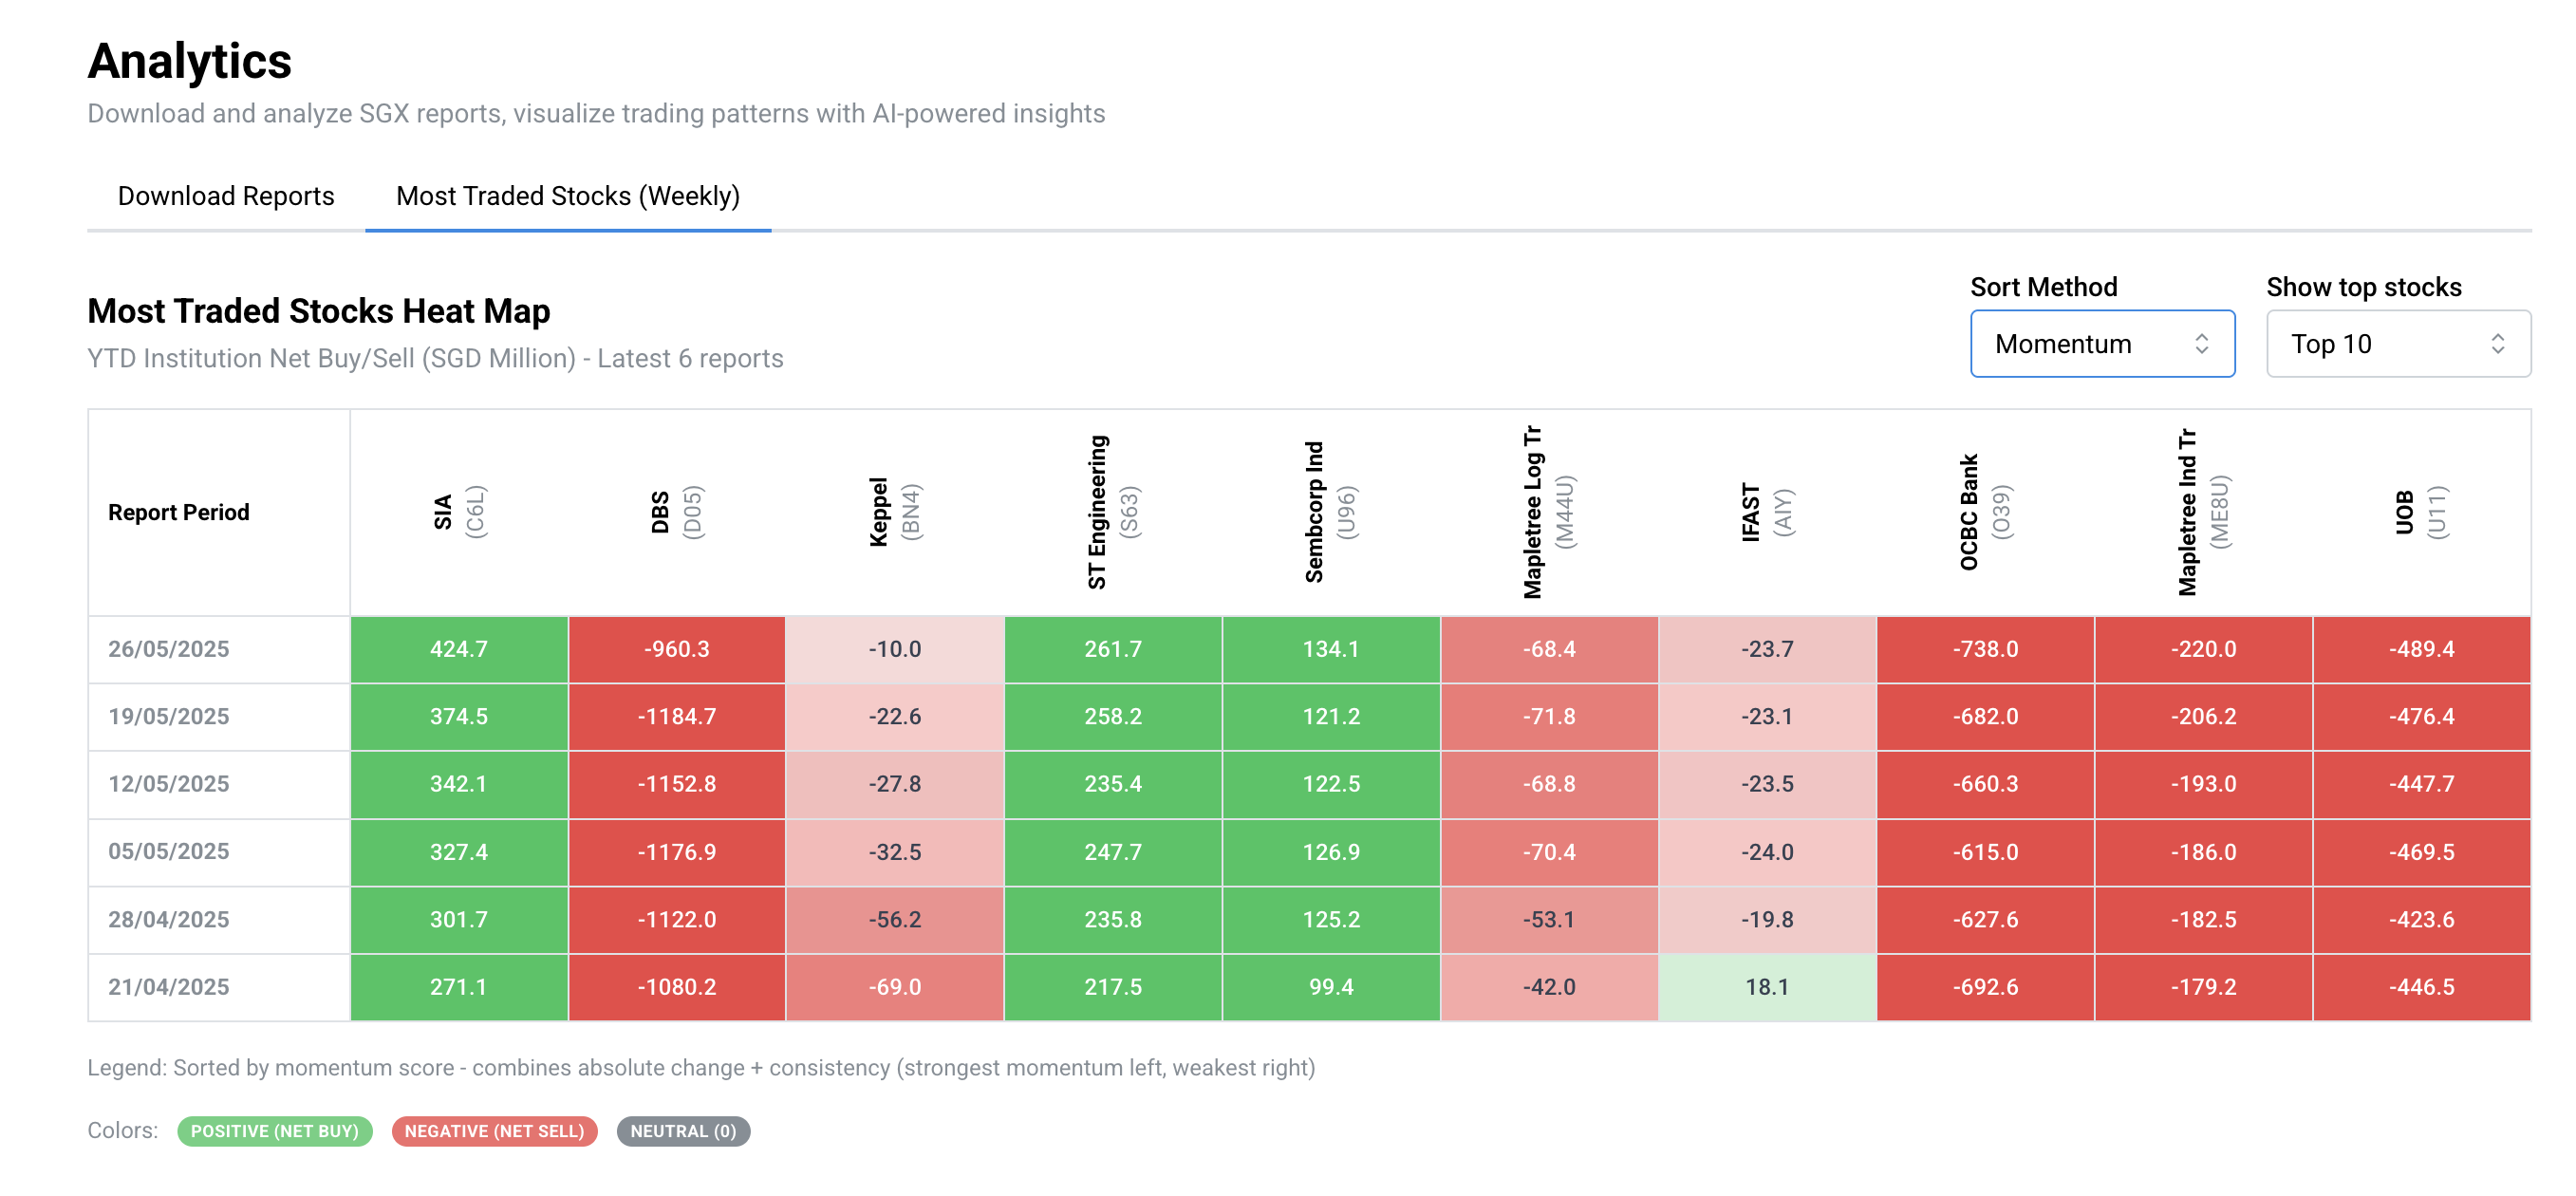Click the Keppel (BN4) column header
Screen dimensions: 2576x1196
pyautogui.click(x=895, y=512)
